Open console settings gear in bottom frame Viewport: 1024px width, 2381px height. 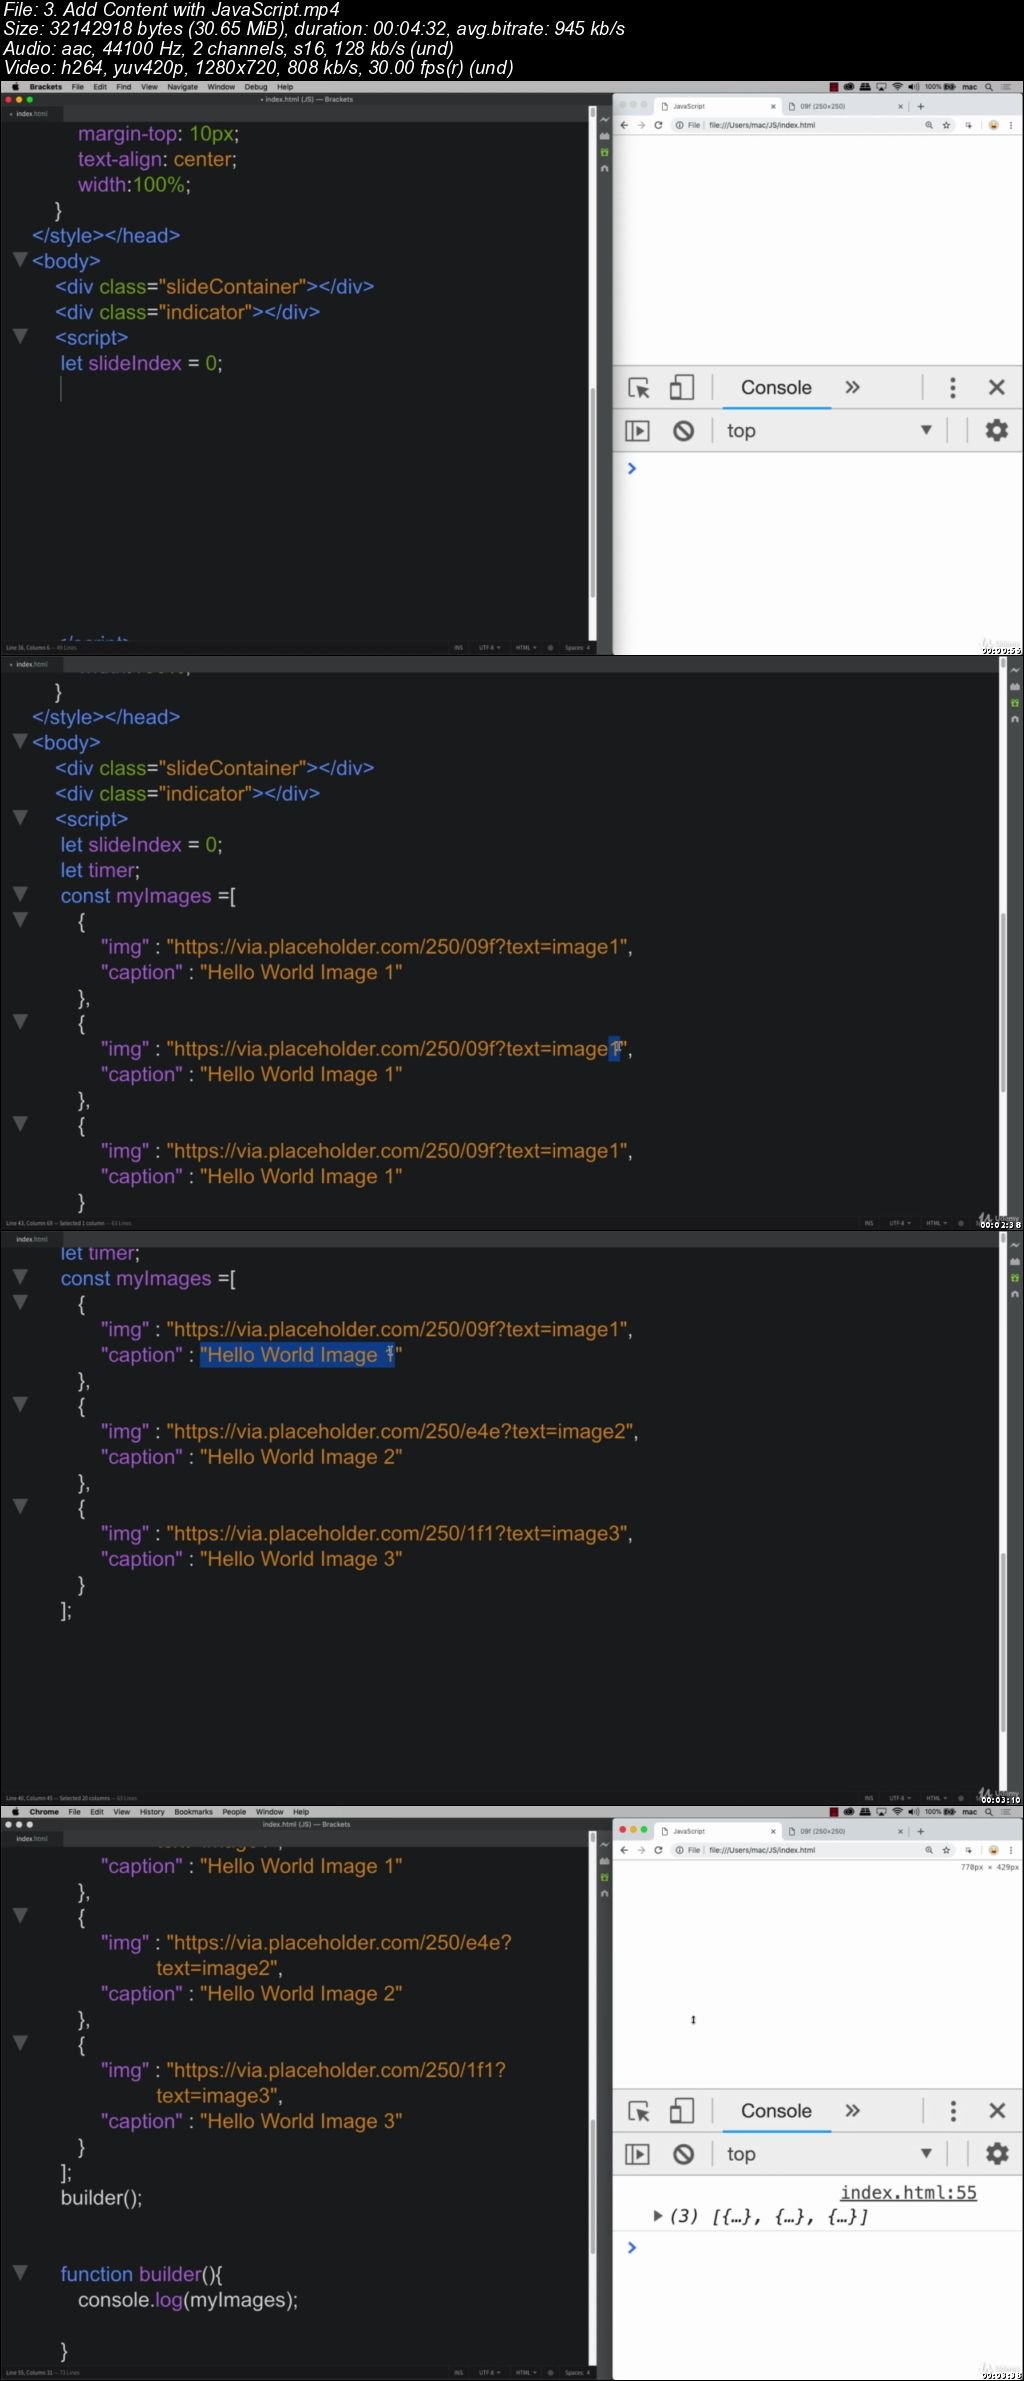point(996,2154)
